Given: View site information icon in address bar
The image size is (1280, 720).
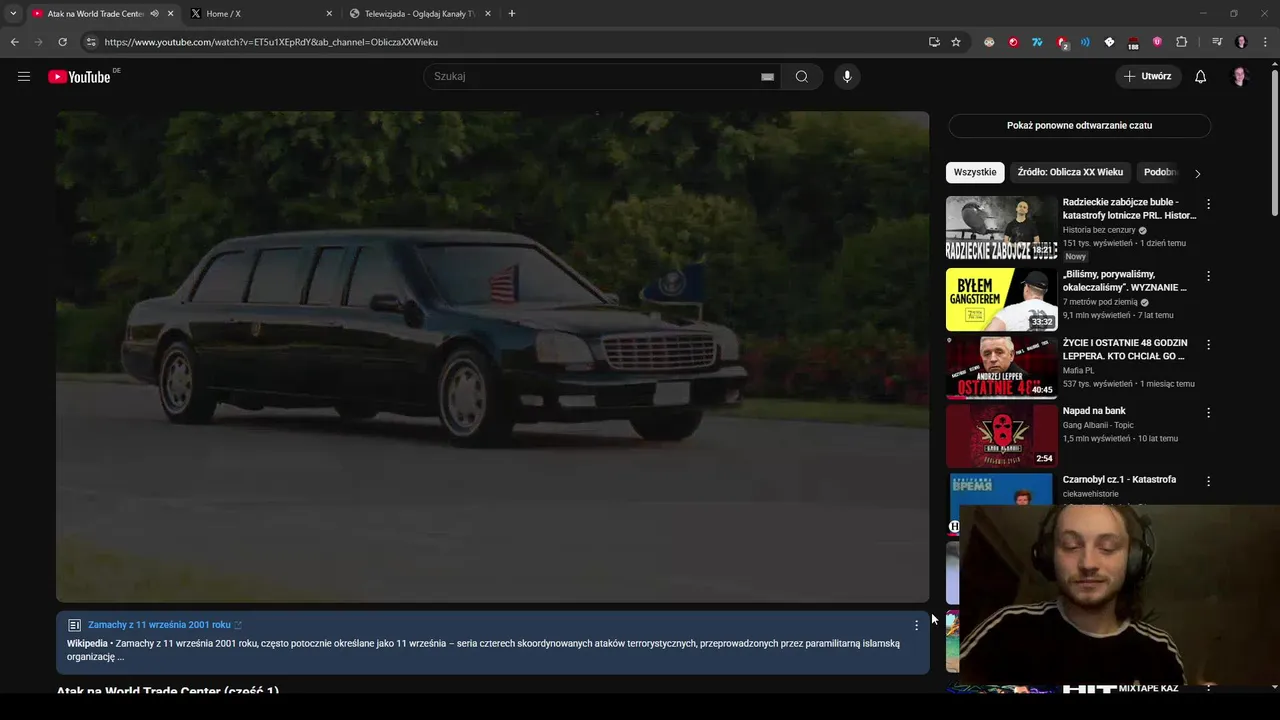Looking at the screenshot, I should [91, 42].
